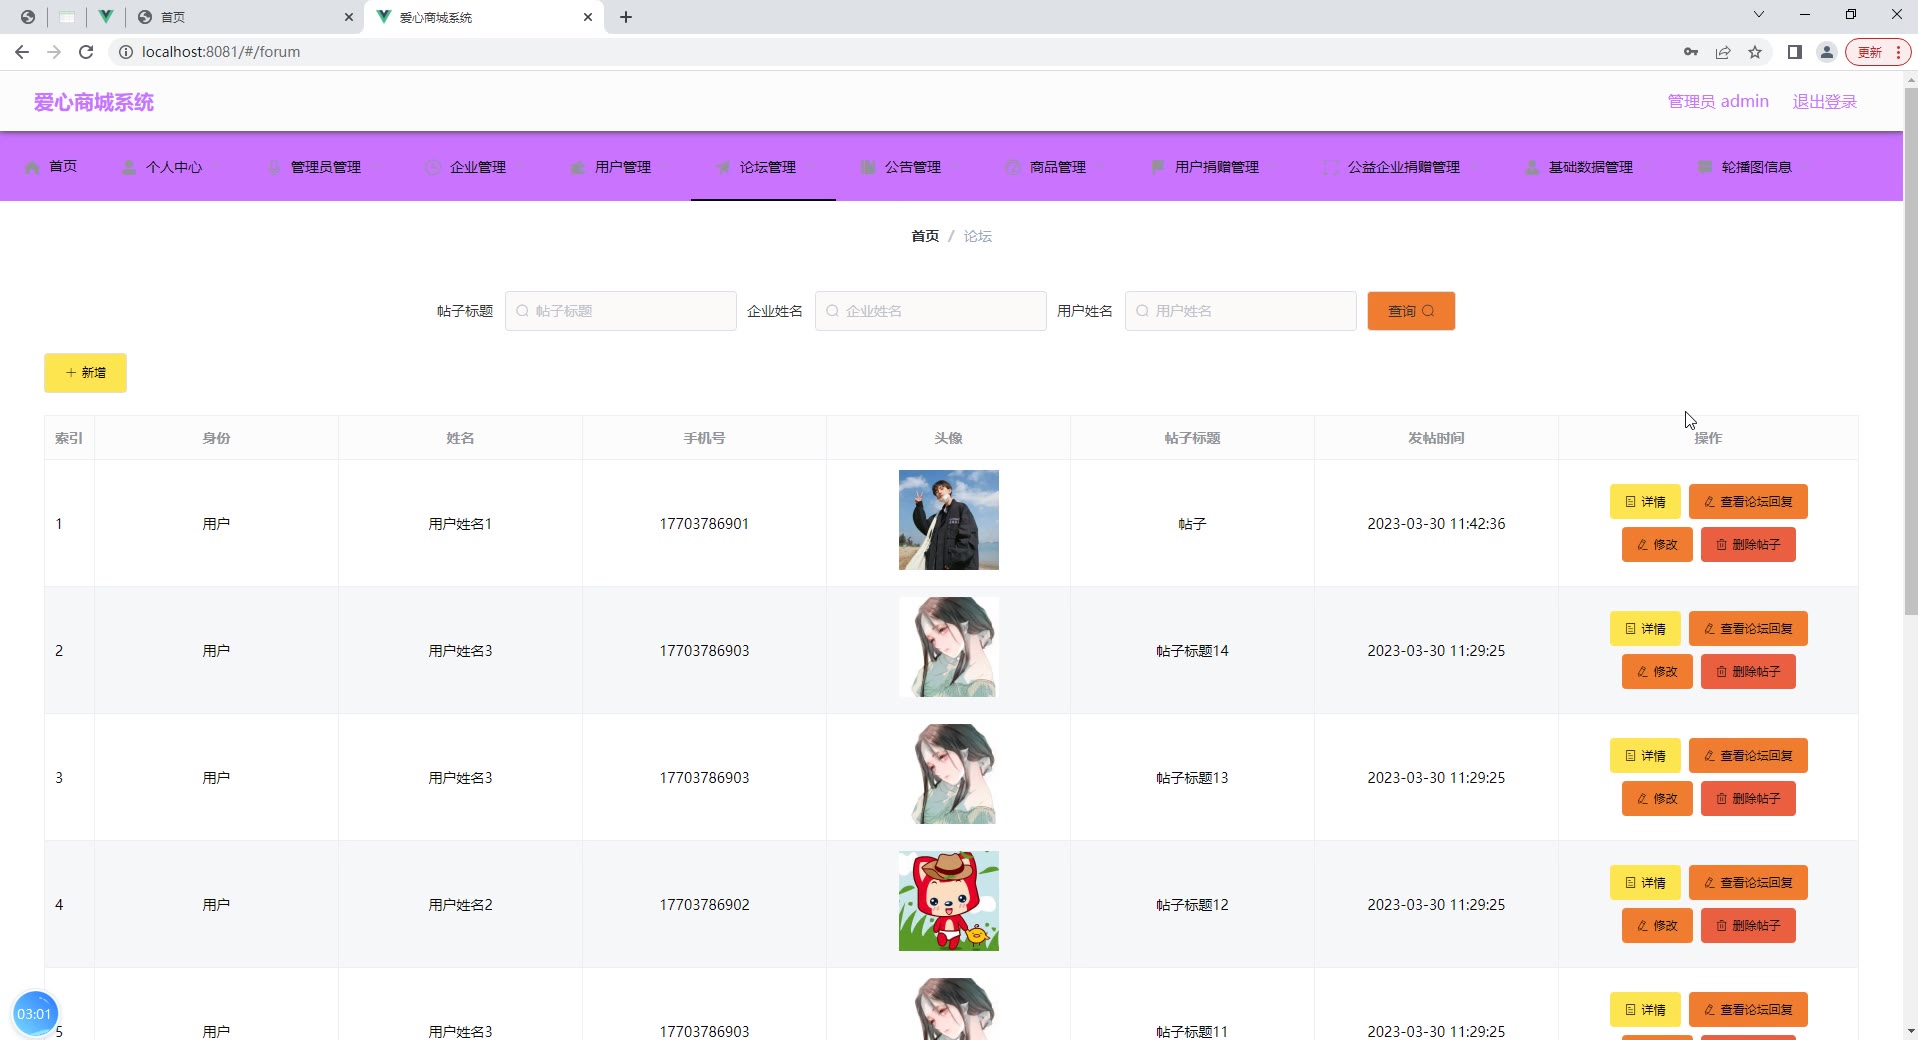
Task: Go back with the browser back arrow
Action: (22, 52)
